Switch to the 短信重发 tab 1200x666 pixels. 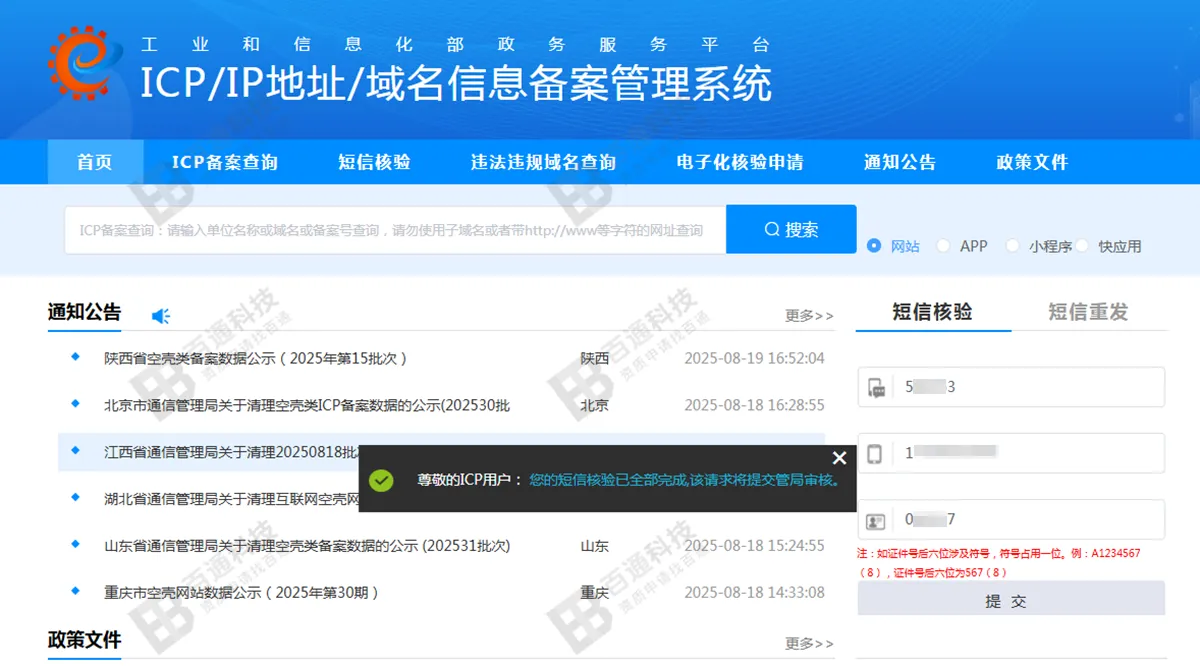(x=1088, y=311)
